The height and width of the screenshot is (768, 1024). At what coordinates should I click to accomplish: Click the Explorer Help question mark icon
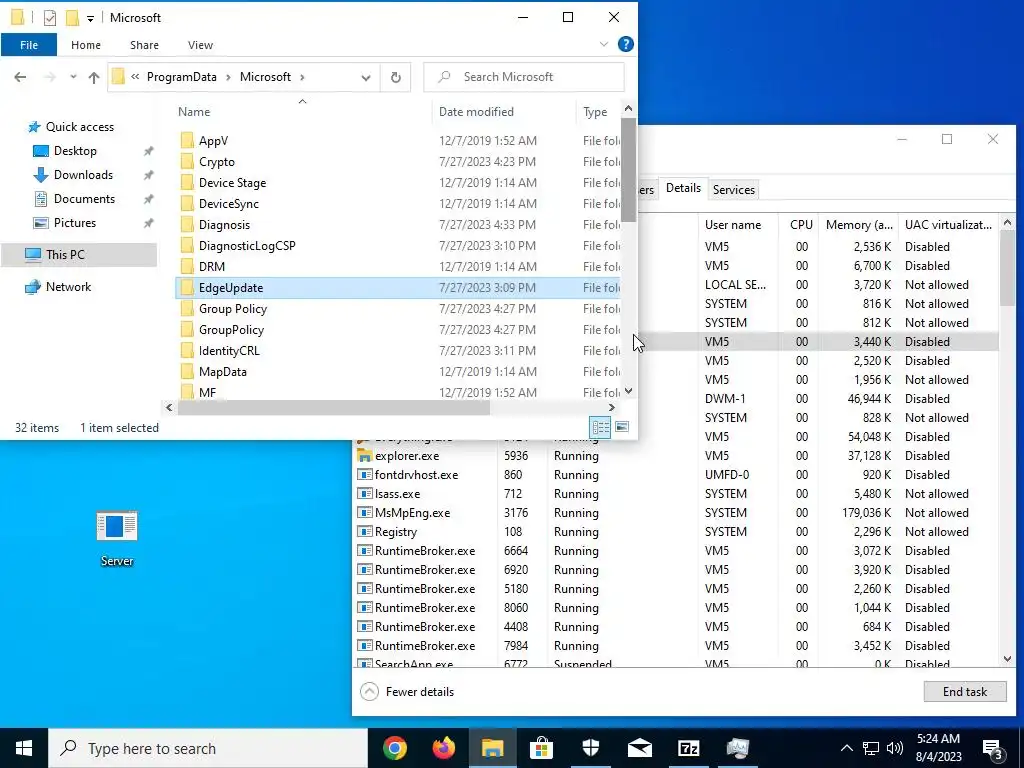625,44
